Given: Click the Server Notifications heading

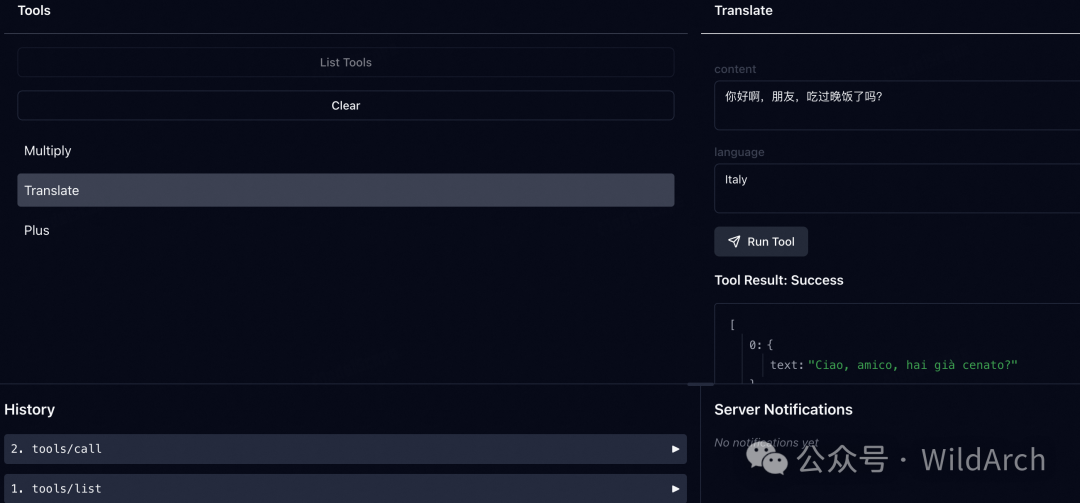Looking at the screenshot, I should tap(783, 410).
